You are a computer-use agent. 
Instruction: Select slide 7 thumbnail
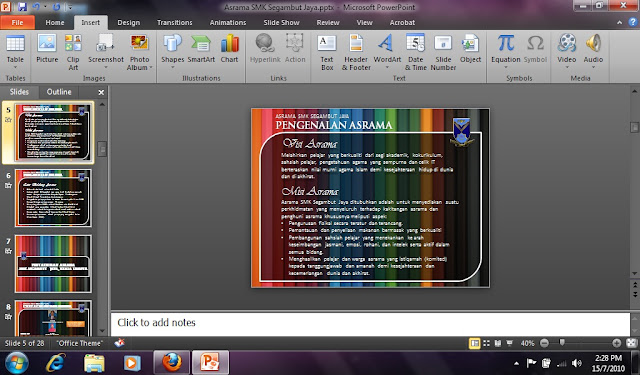[x=53, y=264]
